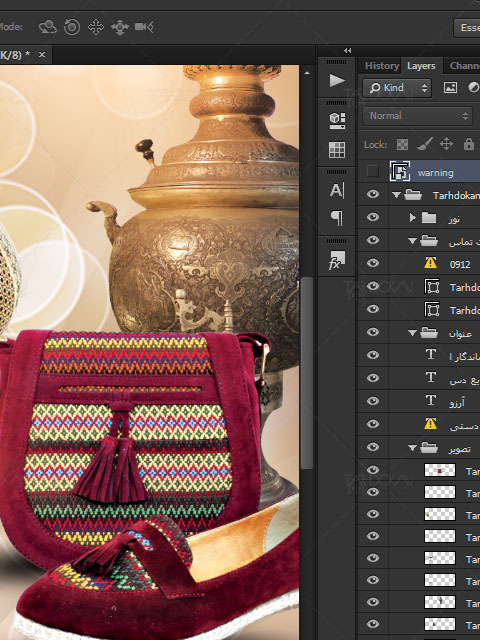Select the 3D roll mode icon
The image size is (480, 640).
(x=72, y=27)
